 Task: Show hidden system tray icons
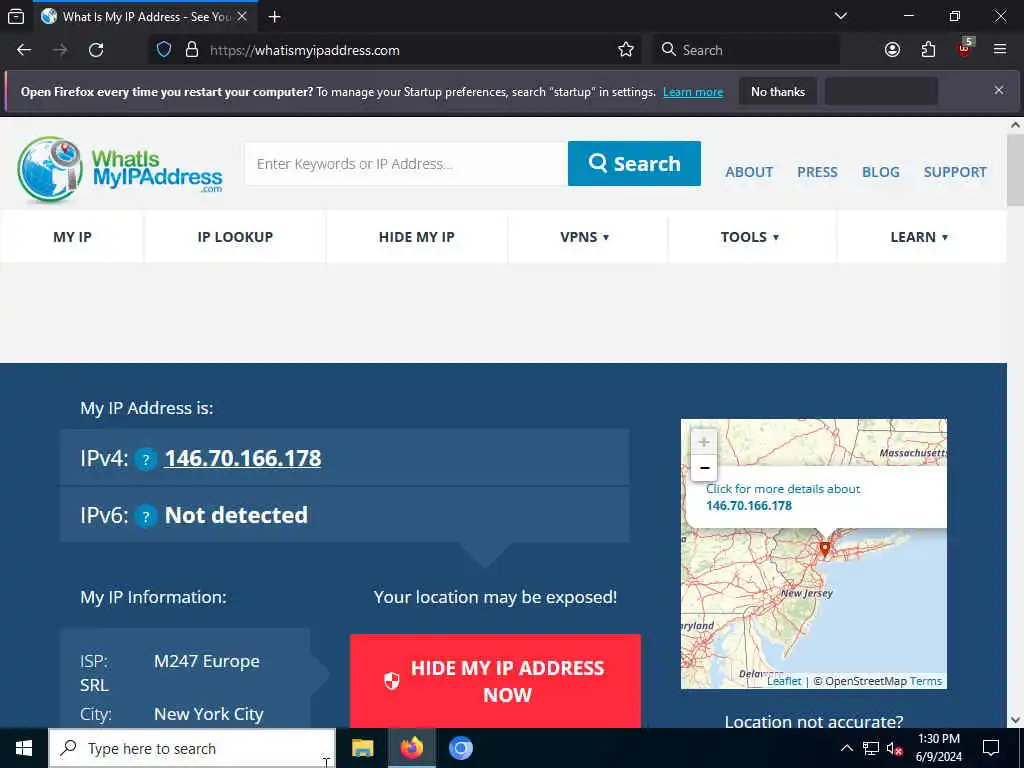coord(846,748)
